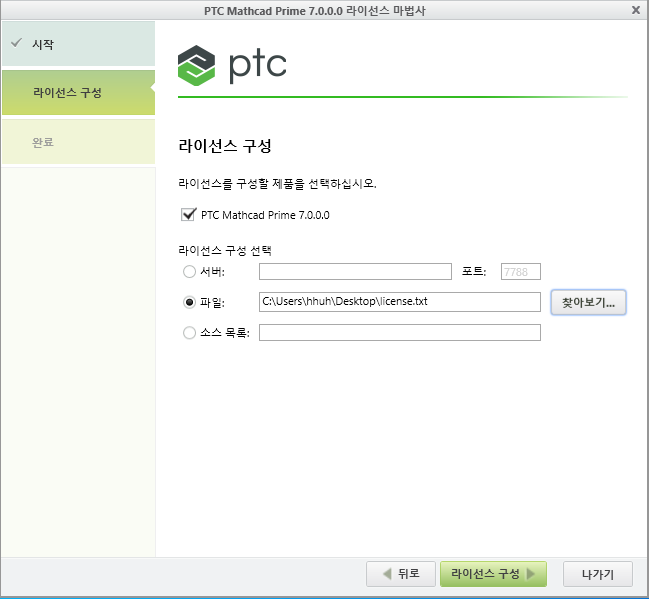Select the 라이선스 구성 step in sidebar
Viewport: 649px width, 599px height.
pos(79,92)
